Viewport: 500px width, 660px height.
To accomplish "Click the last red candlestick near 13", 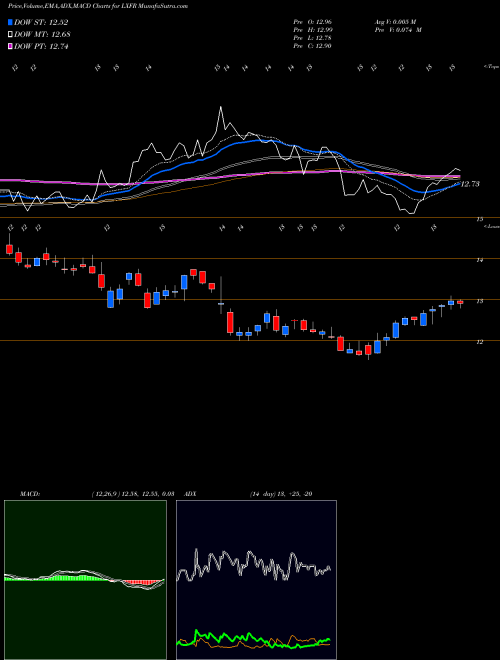I will (x=460, y=302).
